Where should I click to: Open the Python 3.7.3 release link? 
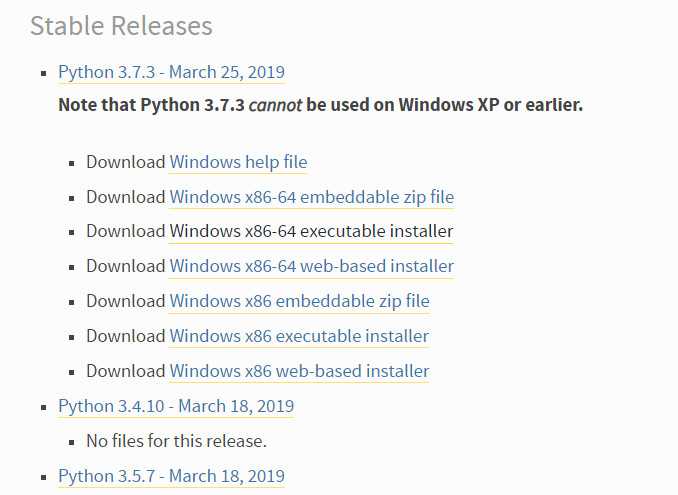[x=171, y=72]
